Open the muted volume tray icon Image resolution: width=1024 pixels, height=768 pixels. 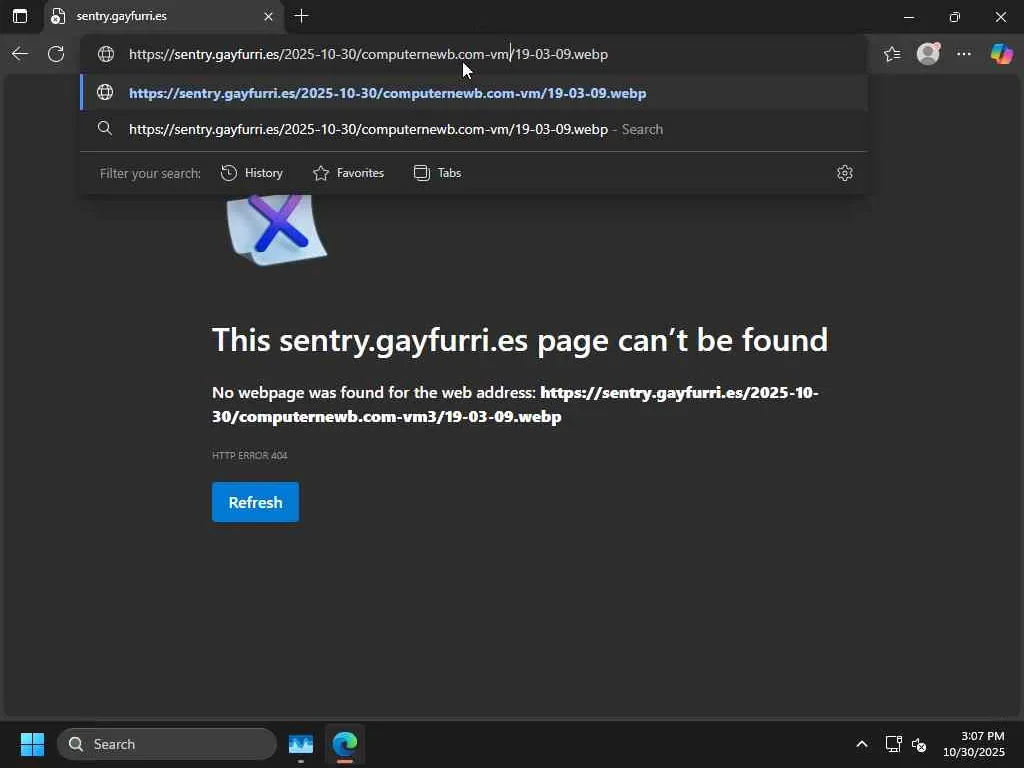pos(919,744)
